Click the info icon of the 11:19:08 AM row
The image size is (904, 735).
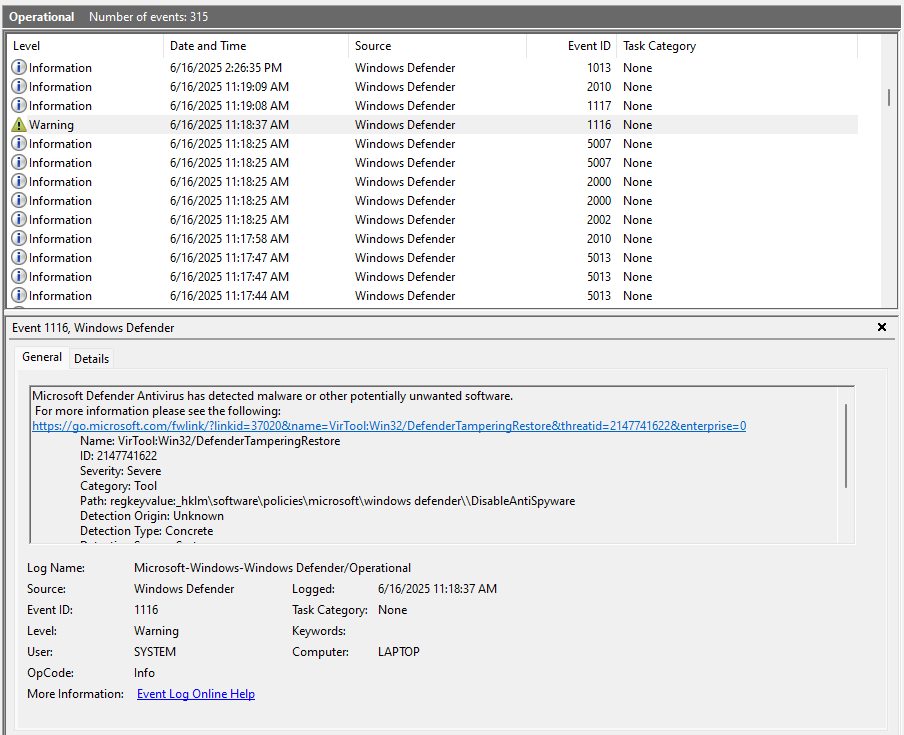pos(19,105)
